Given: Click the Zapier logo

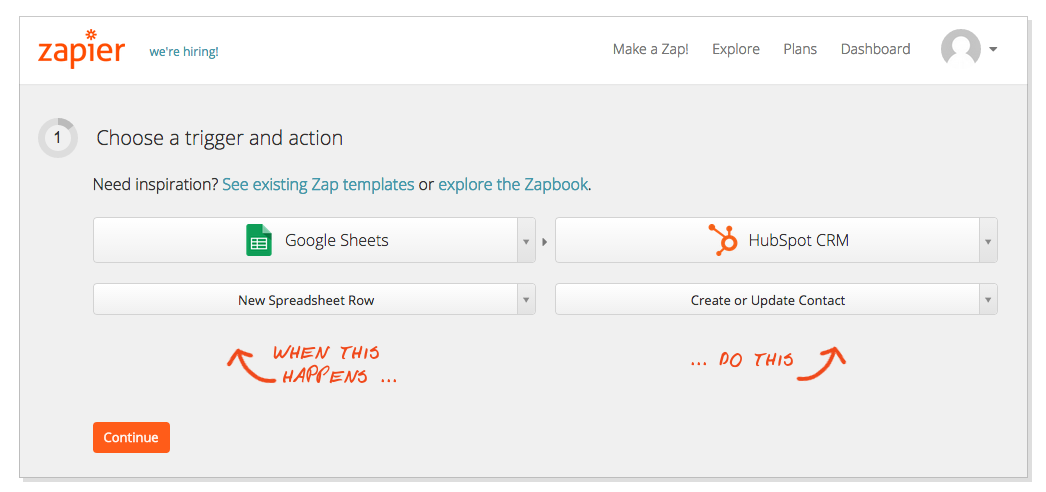Looking at the screenshot, I should coord(81,51).
